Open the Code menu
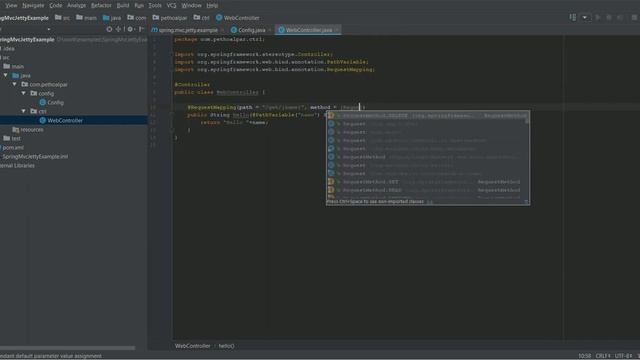 tap(56, 5)
